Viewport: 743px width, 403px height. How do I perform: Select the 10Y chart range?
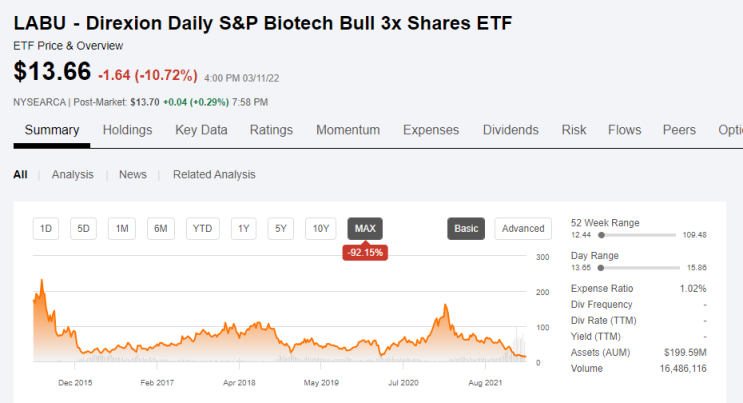pyautogui.click(x=321, y=229)
